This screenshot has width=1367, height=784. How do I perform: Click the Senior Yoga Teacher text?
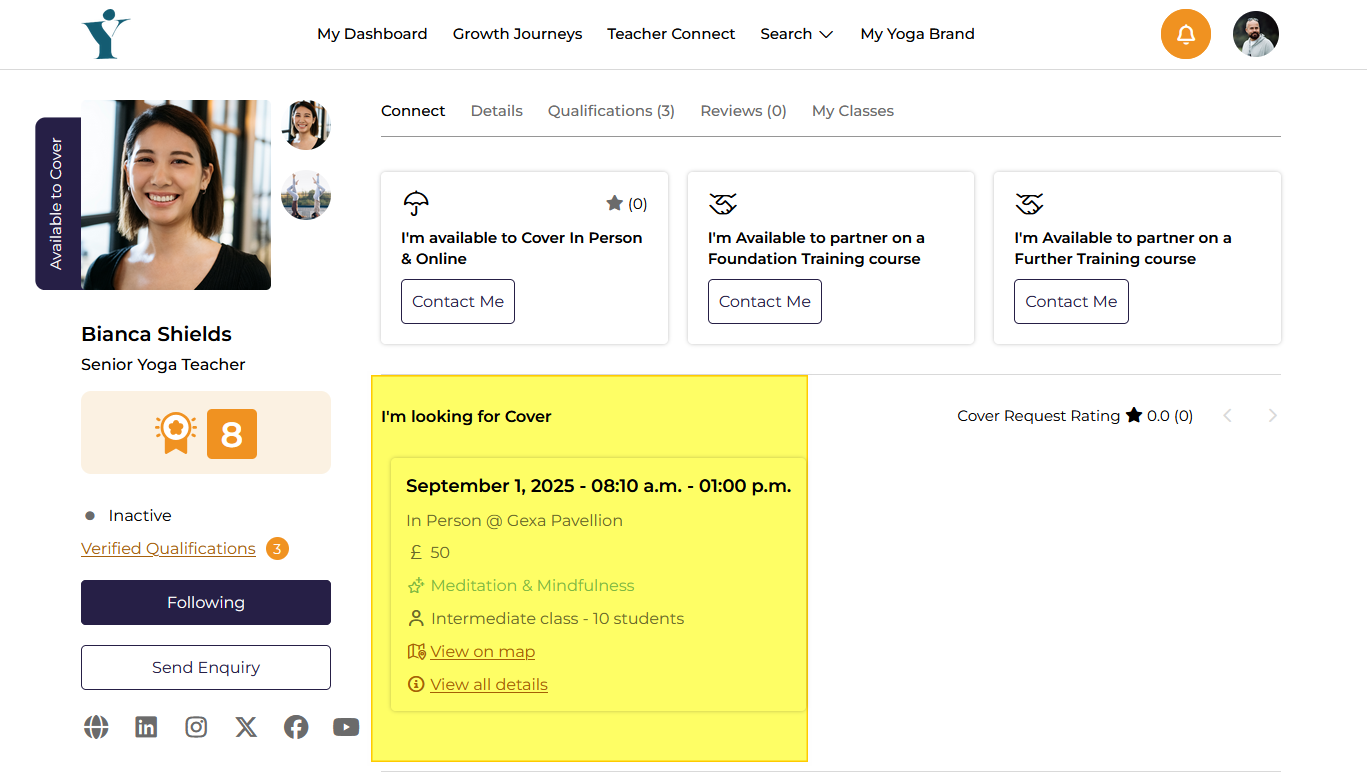click(163, 364)
